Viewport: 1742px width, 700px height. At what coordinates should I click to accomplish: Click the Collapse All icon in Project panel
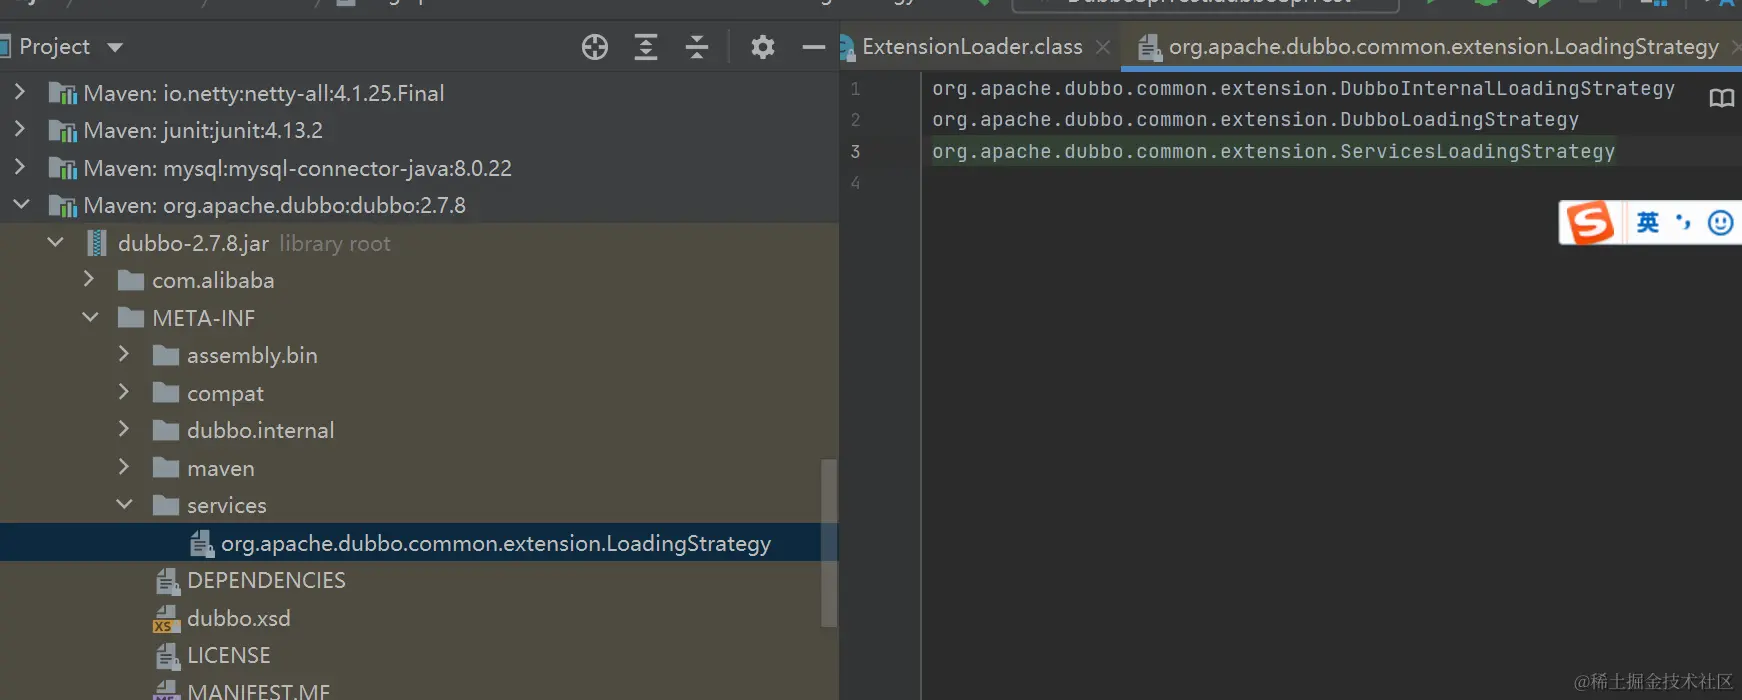pyautogui.click(x=697, y=47)
